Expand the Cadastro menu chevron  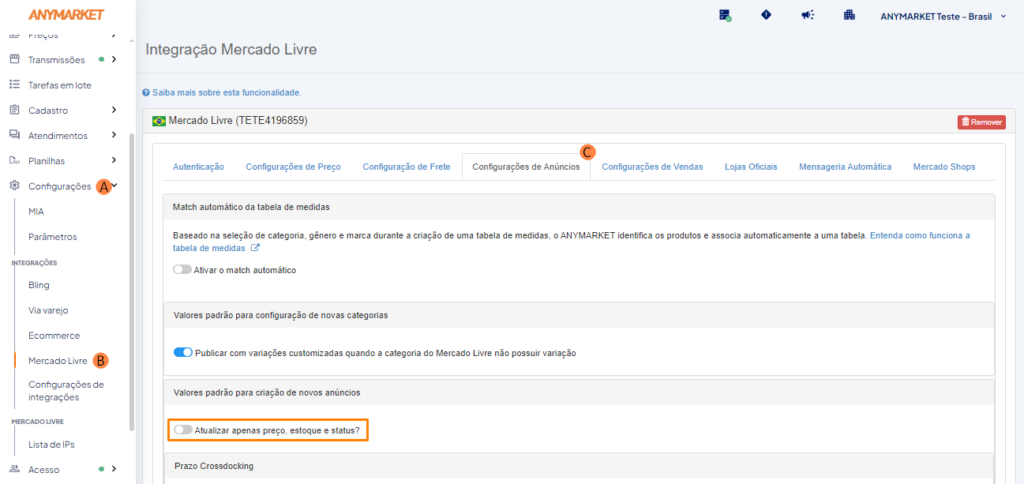pos(114,110)
